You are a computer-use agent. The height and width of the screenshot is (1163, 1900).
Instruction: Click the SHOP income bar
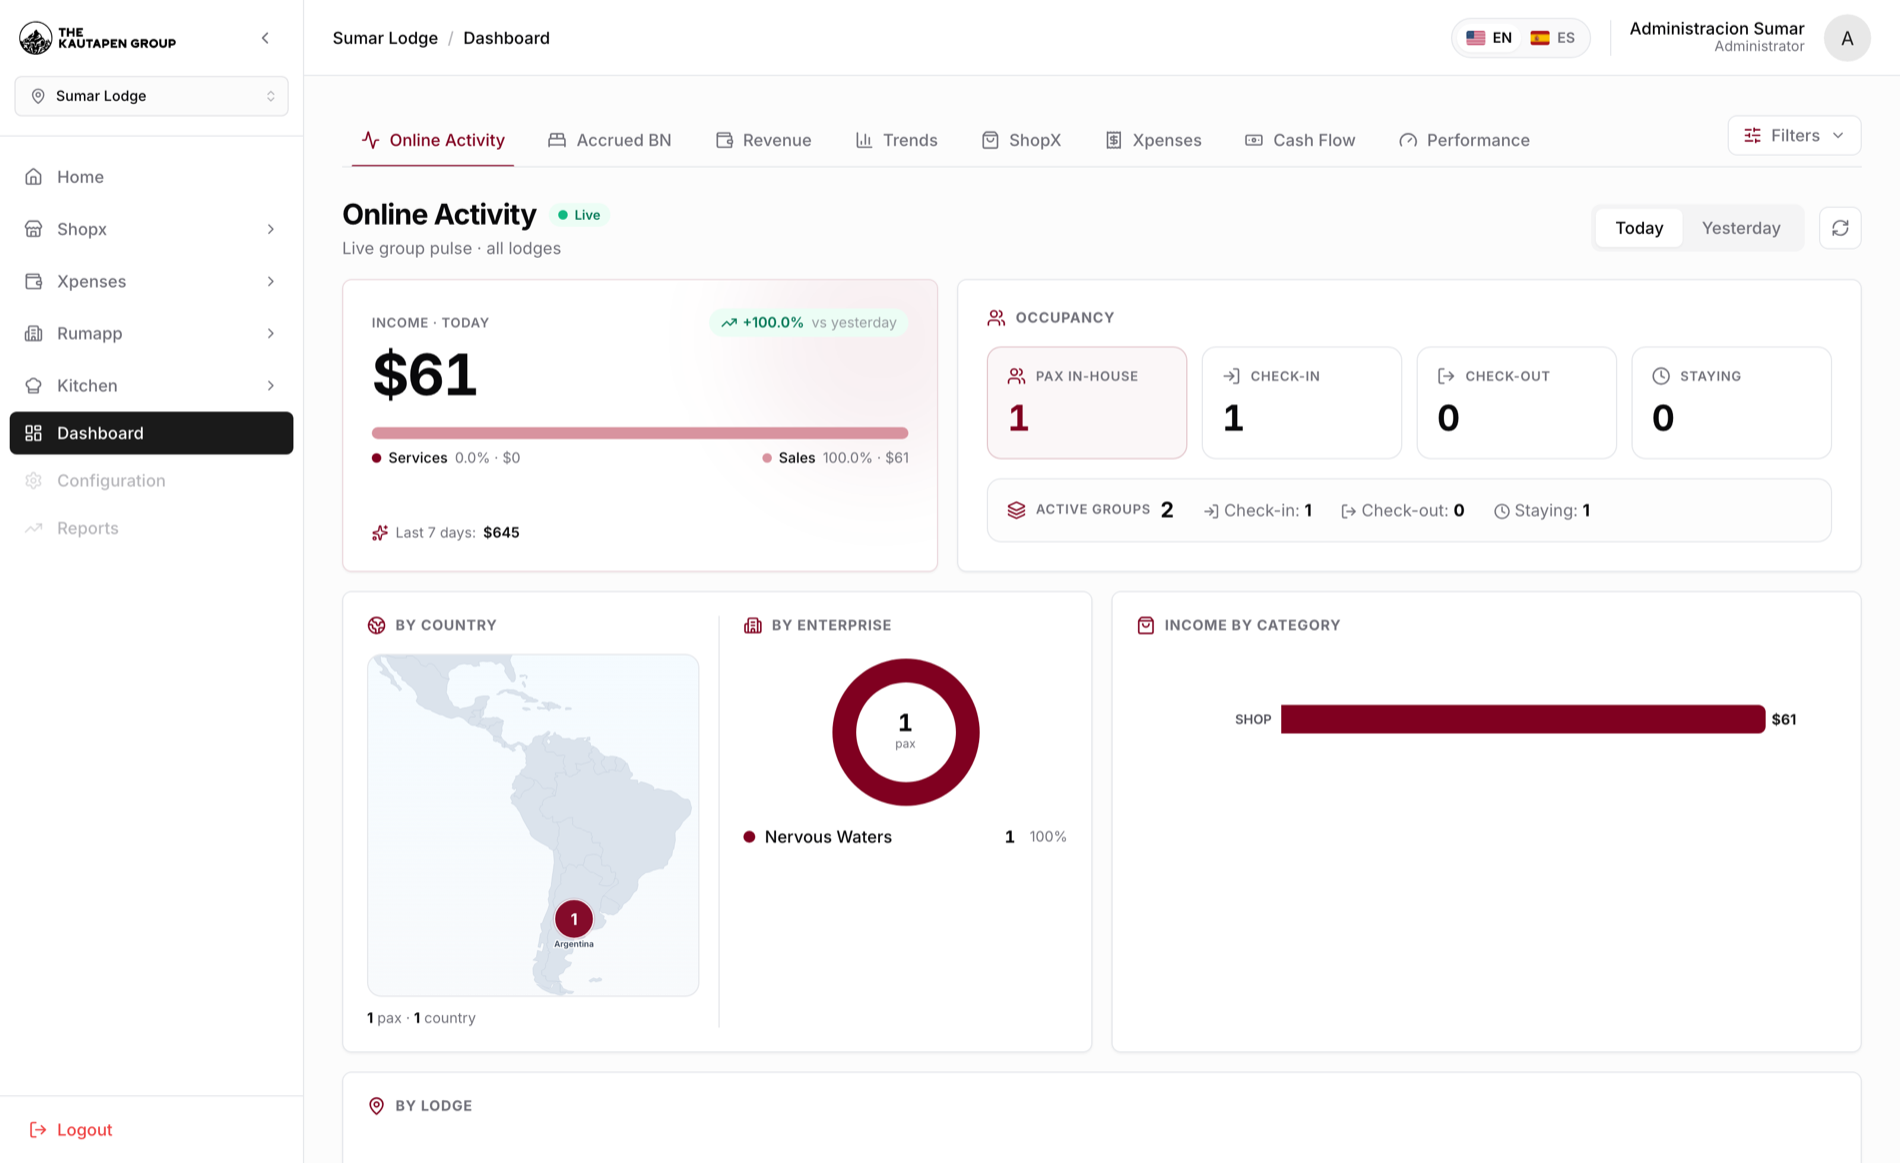pyautogui.click(x=1523, y=719)
